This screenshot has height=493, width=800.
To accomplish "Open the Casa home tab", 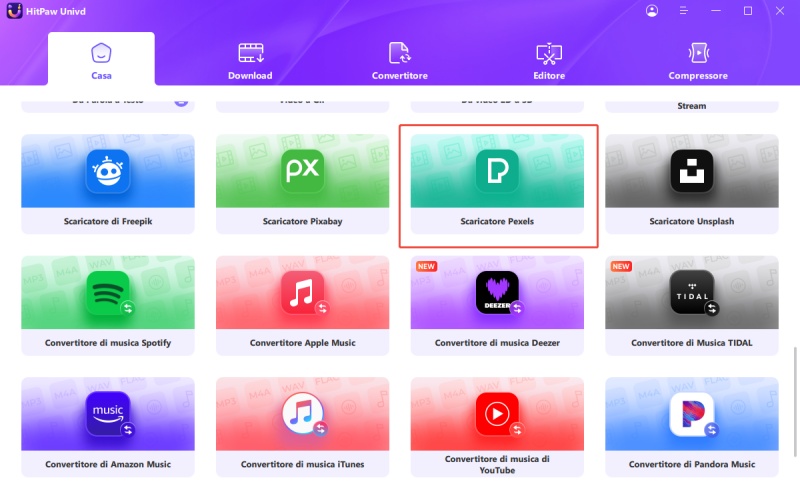I will coord(101,59).
